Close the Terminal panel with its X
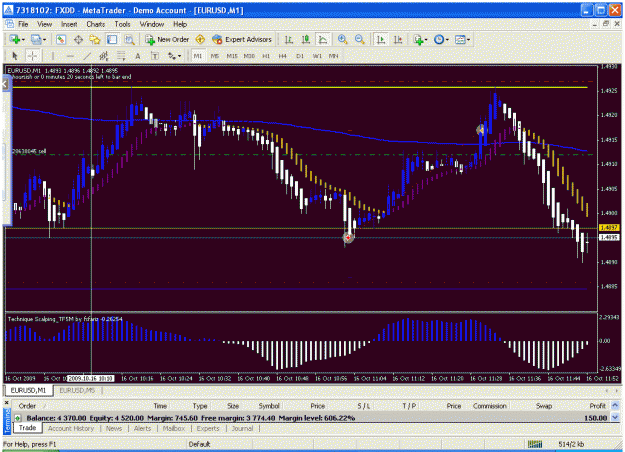625x452 pixels. [6, 403]
